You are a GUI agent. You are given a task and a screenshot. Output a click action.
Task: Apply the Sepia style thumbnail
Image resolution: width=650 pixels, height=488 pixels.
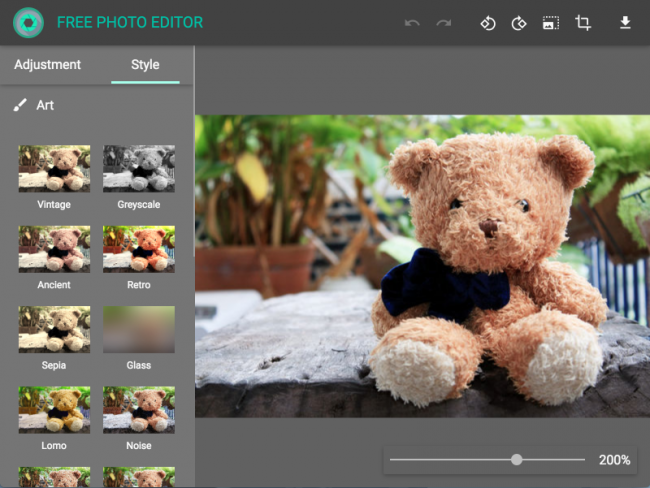(x=54, y=329)
